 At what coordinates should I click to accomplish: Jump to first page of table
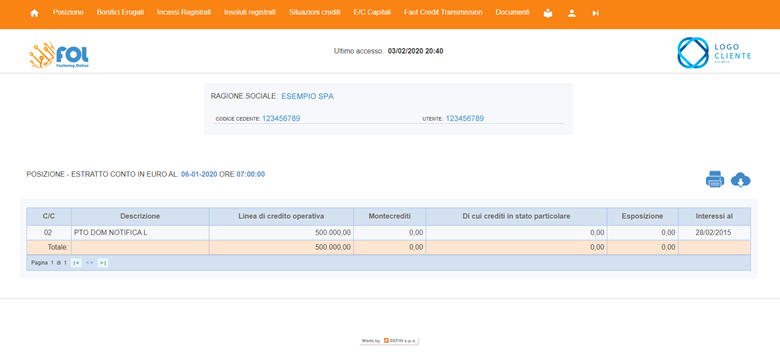(x=76, y=263)
